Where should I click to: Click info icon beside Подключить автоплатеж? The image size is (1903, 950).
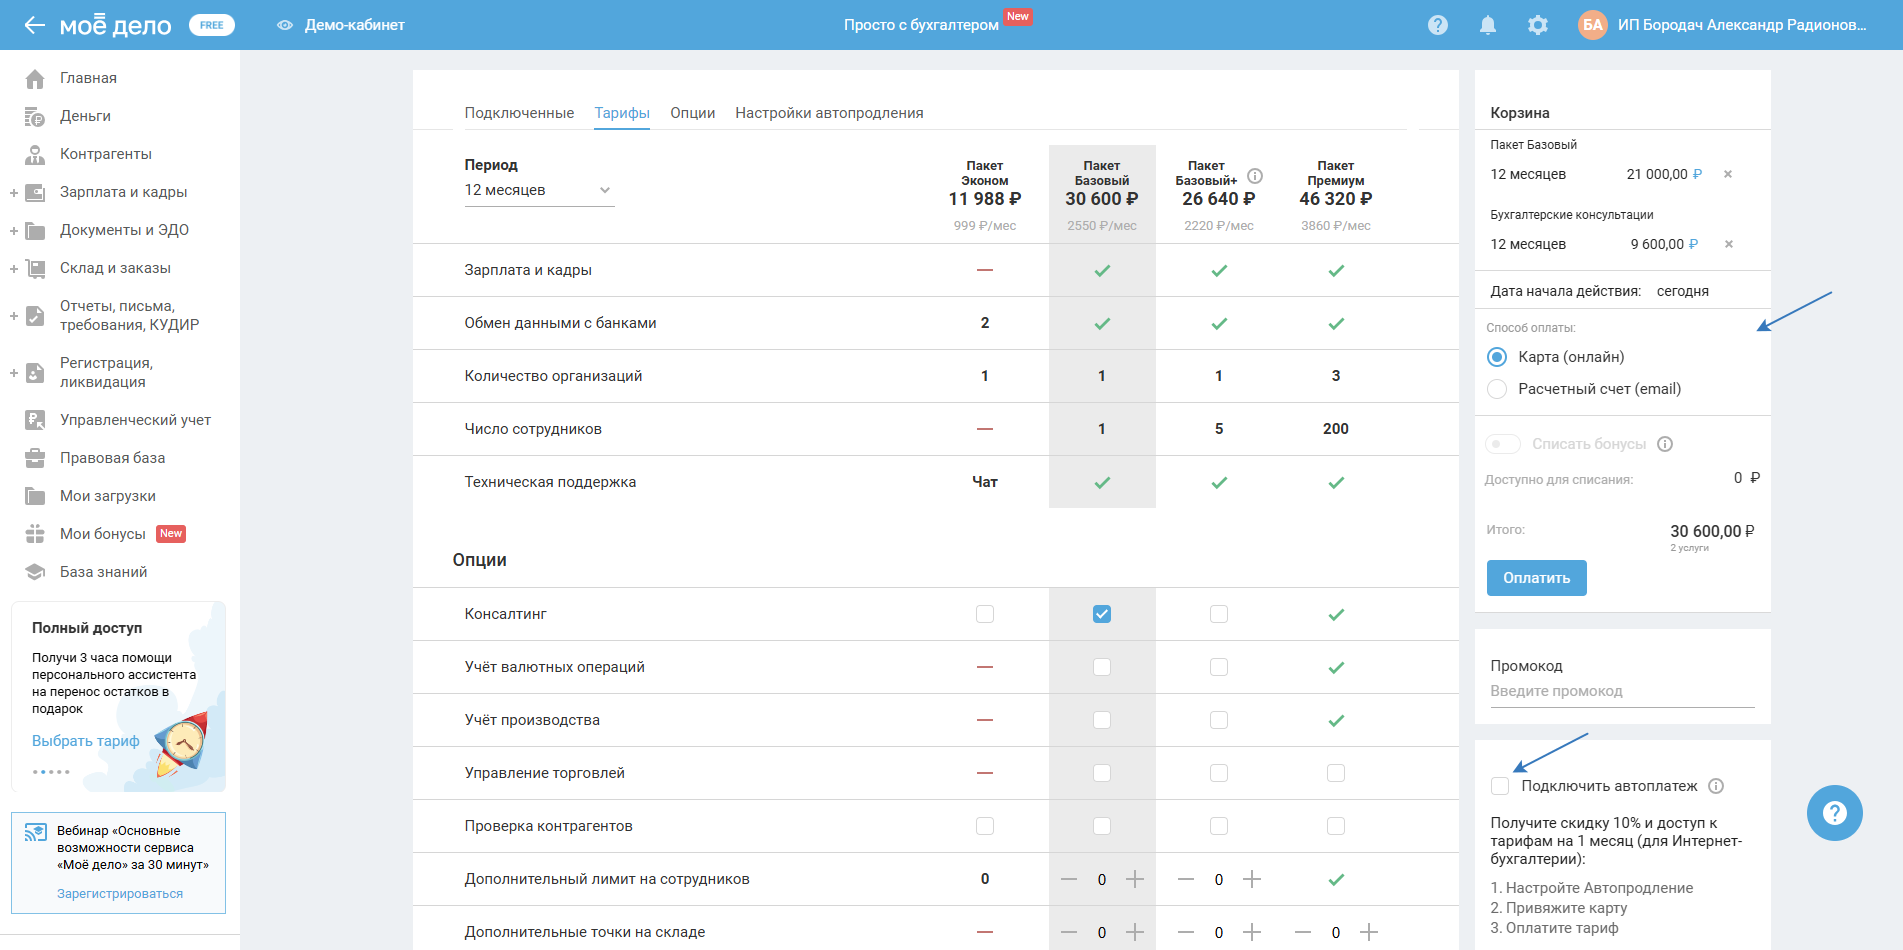coord(1716,786)
